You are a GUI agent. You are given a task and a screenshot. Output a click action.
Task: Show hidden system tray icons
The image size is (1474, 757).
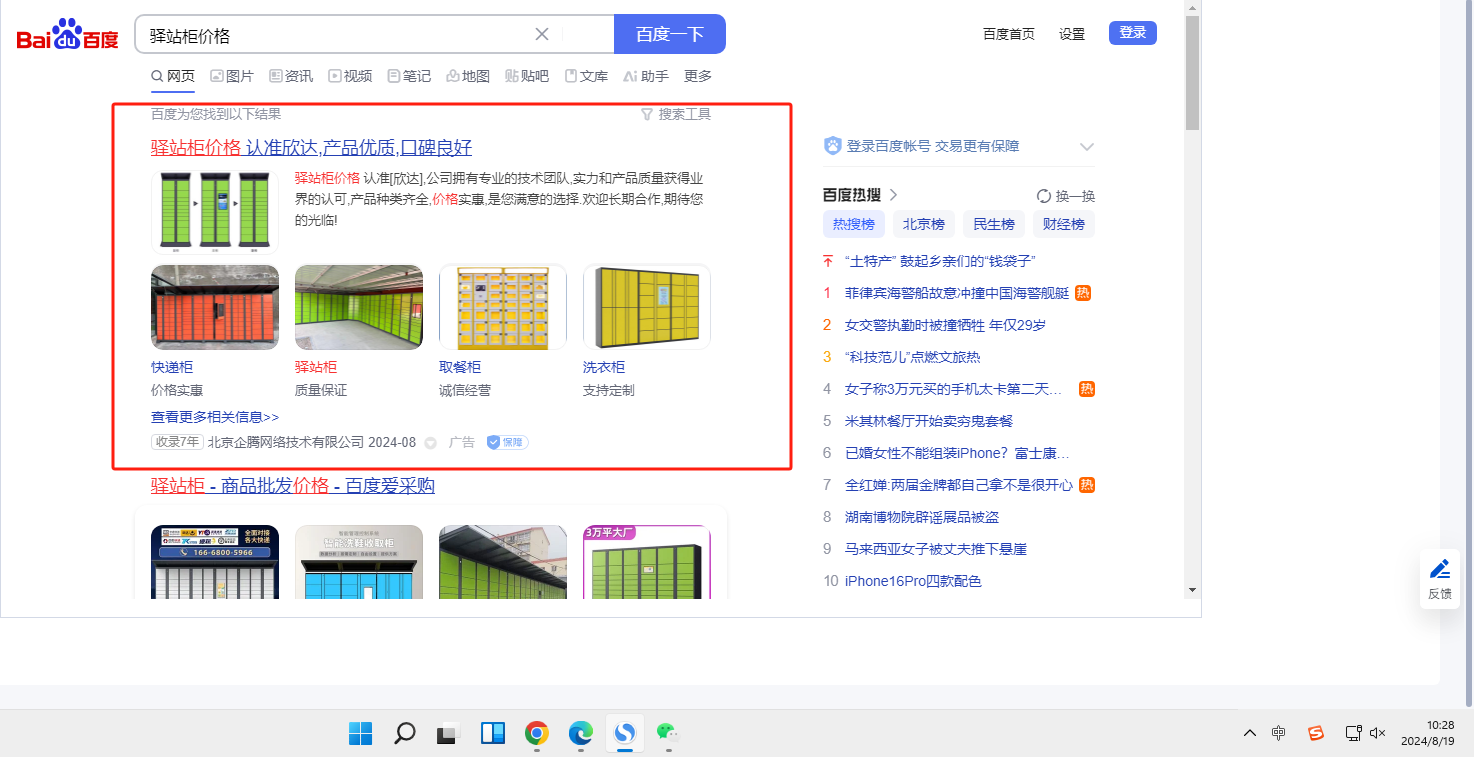[x=1250, y=733]
